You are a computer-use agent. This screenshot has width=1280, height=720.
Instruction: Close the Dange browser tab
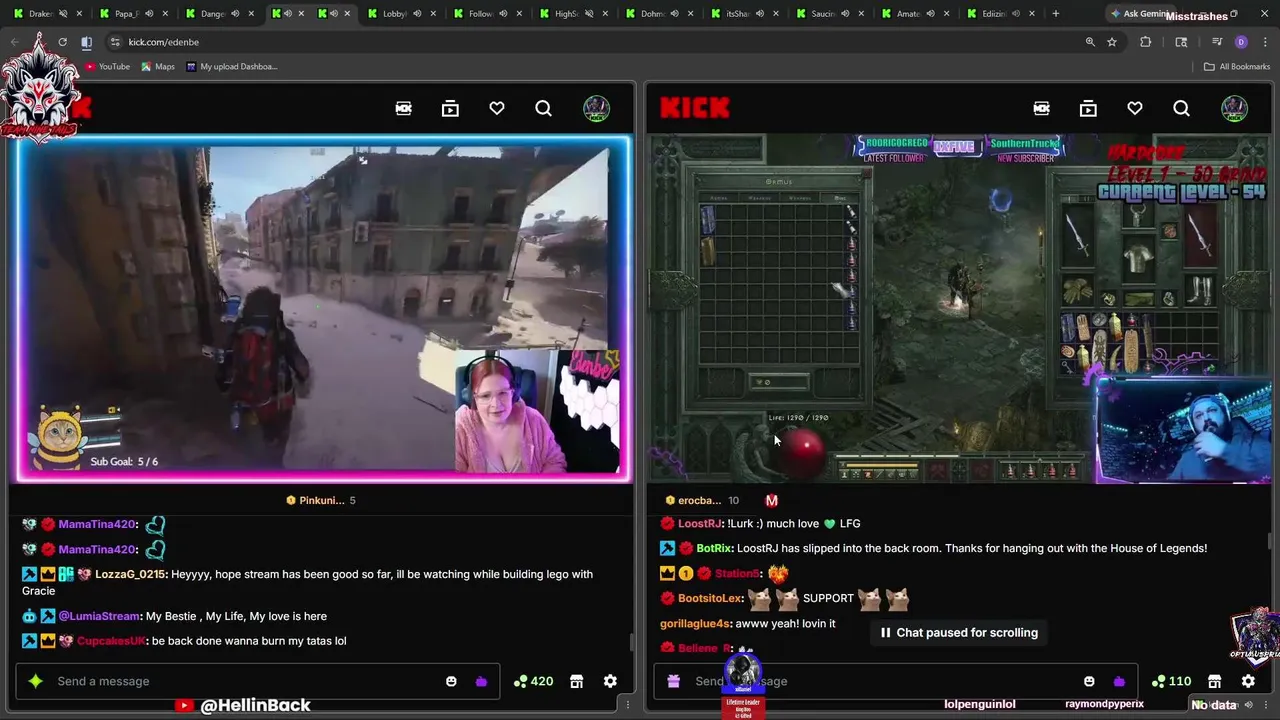(253, 13)
